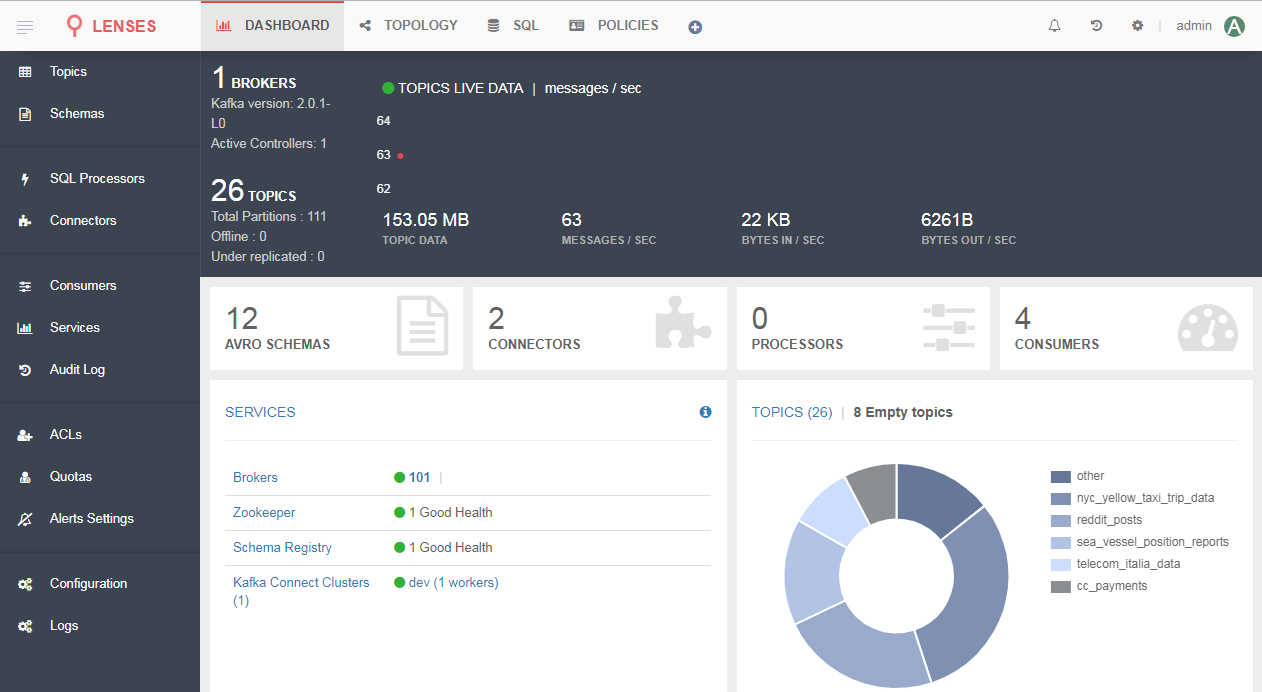1262x692 pixels.
Task: Click the Connectors puzzle piece card icon
Action: [x=683, y=323]
